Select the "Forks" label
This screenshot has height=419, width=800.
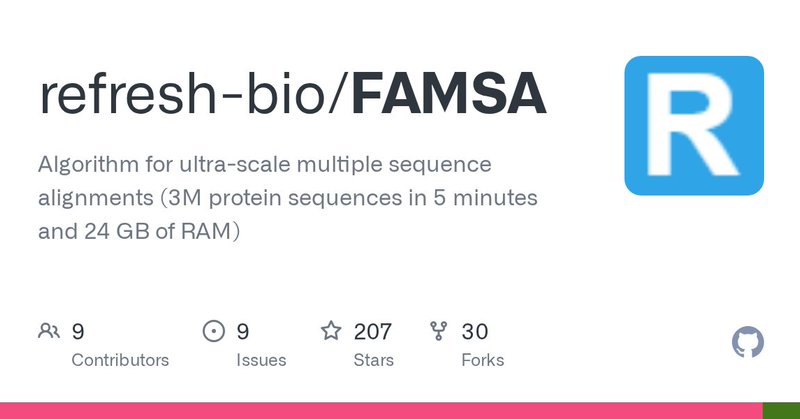tap(483, 360)
